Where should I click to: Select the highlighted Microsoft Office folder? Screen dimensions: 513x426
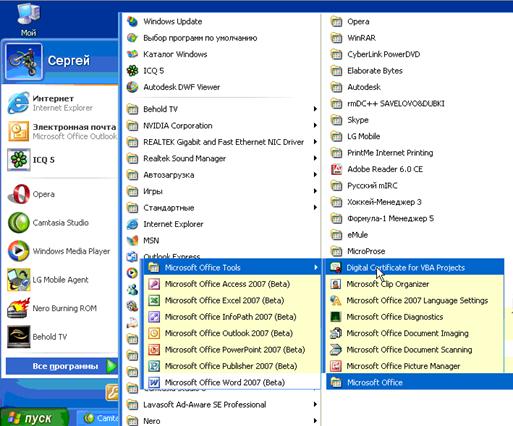(419, 382)
